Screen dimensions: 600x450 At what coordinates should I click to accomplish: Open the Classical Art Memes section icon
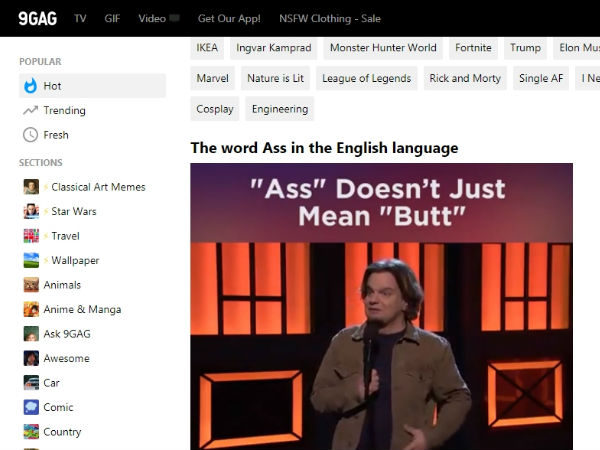[x=31, y=187]
